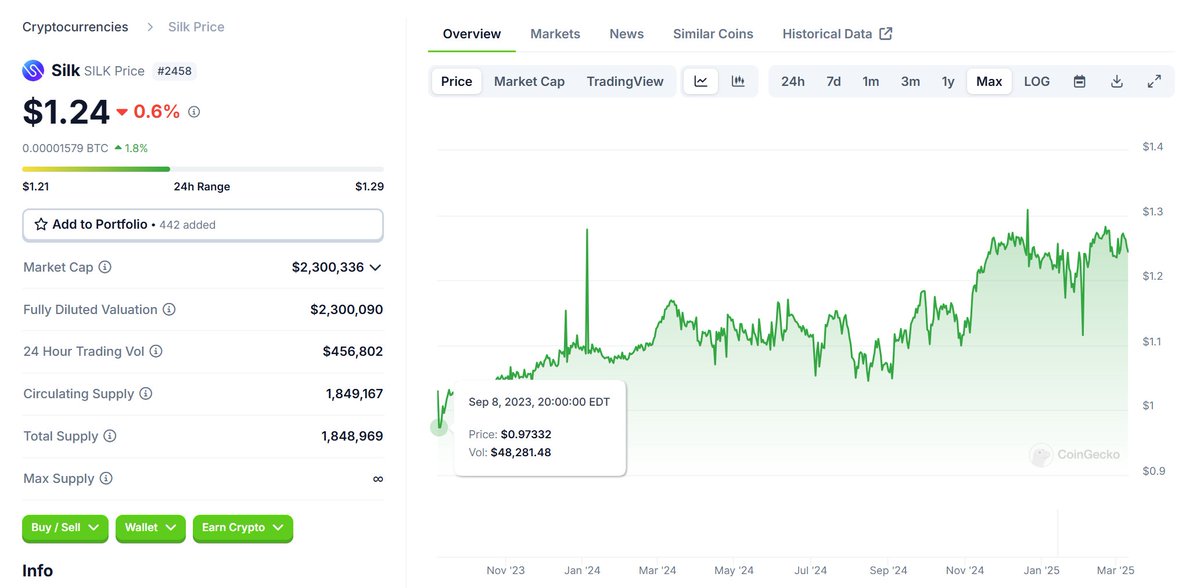The width and height of the screenshot is (1200, 588).
Task: Open the News tab
Action: click(x=627, y=34)
